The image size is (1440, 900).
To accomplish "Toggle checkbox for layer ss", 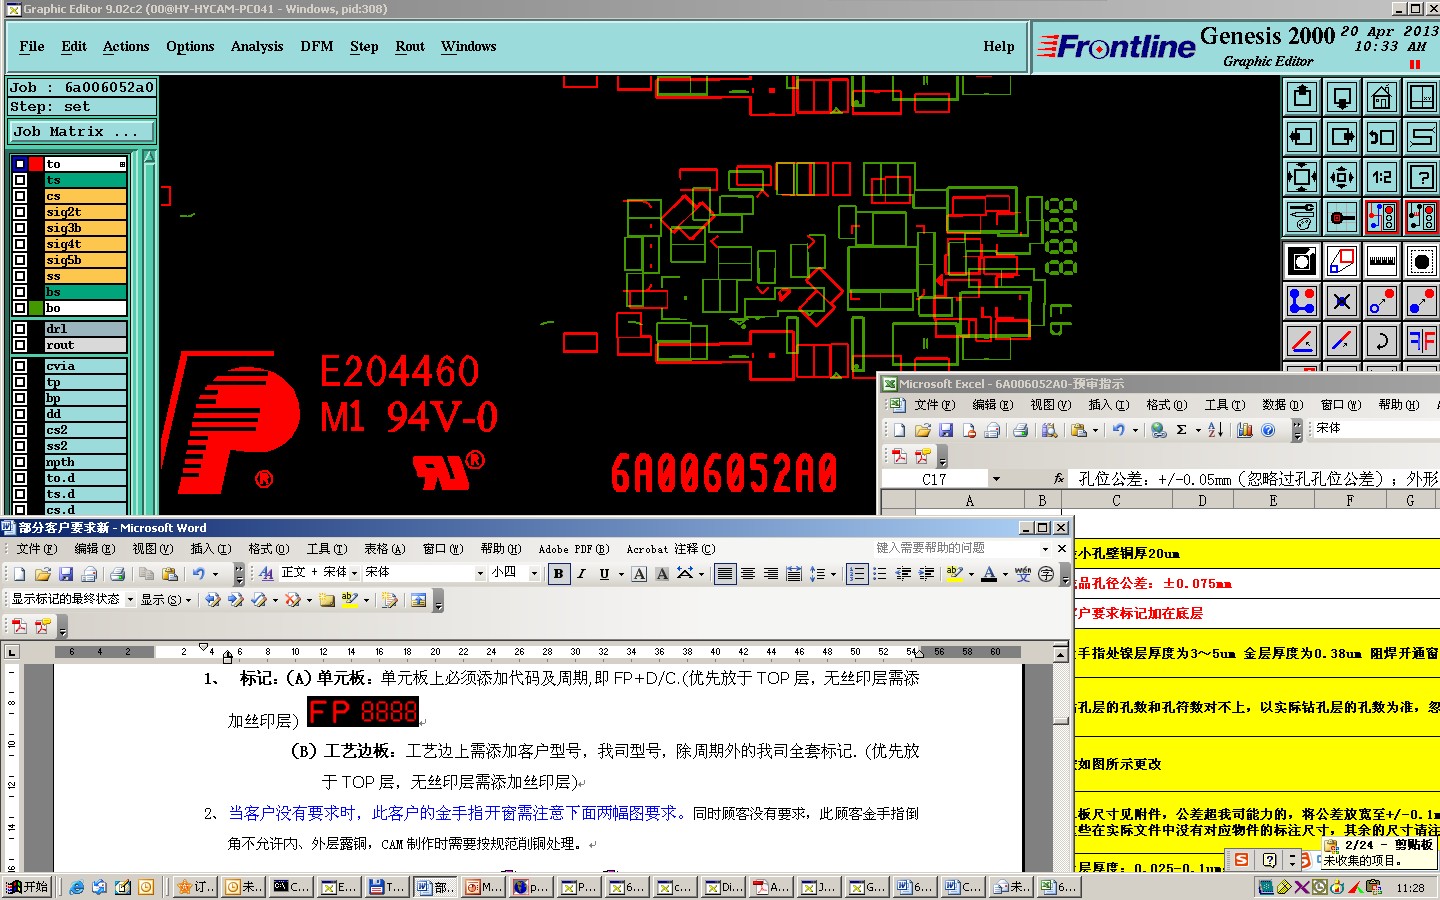I will pyautogui.click(x=20, y=276).
